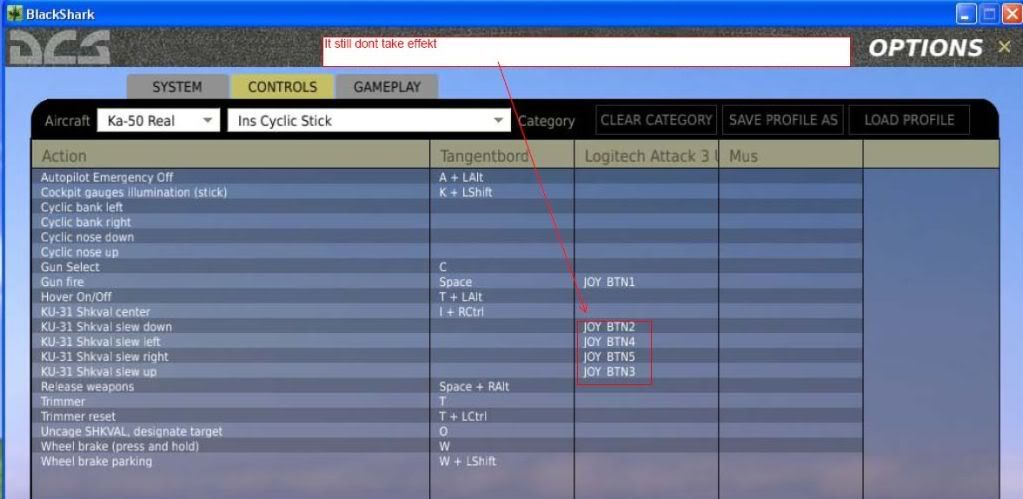Click SAVE PROFILE AS button
The image size is (1023, 499).
coord(783,120)
